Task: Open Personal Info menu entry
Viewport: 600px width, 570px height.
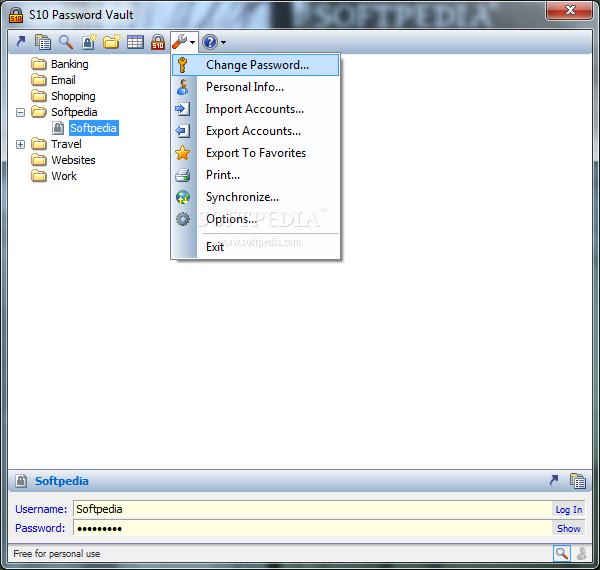Action: coord(256,87)
